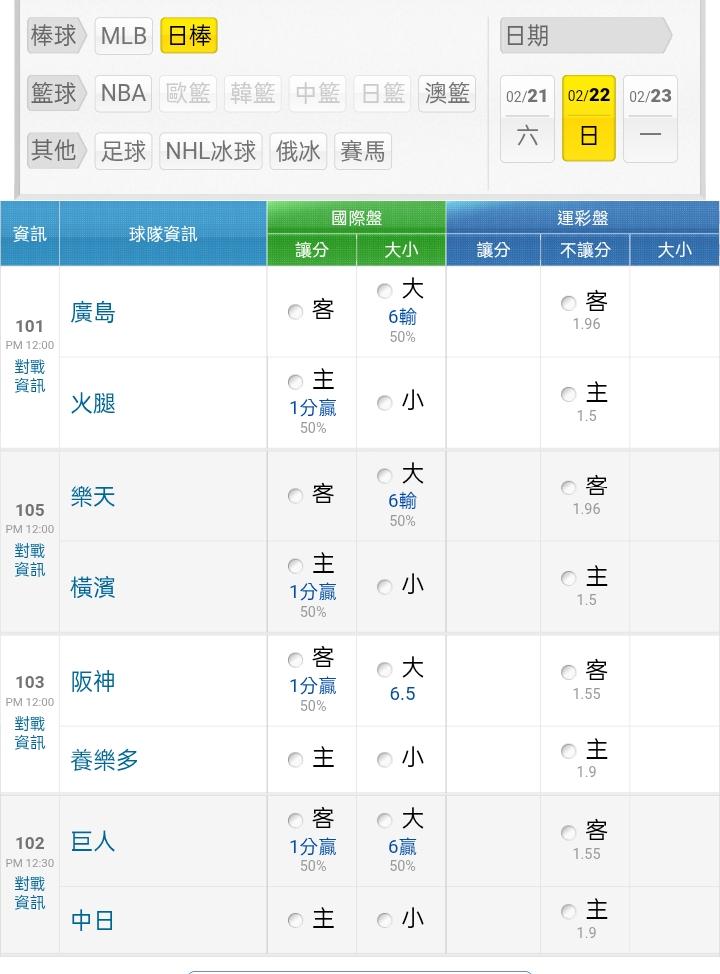Select 主 1.9 moneyline for 中日

[569, 912]
